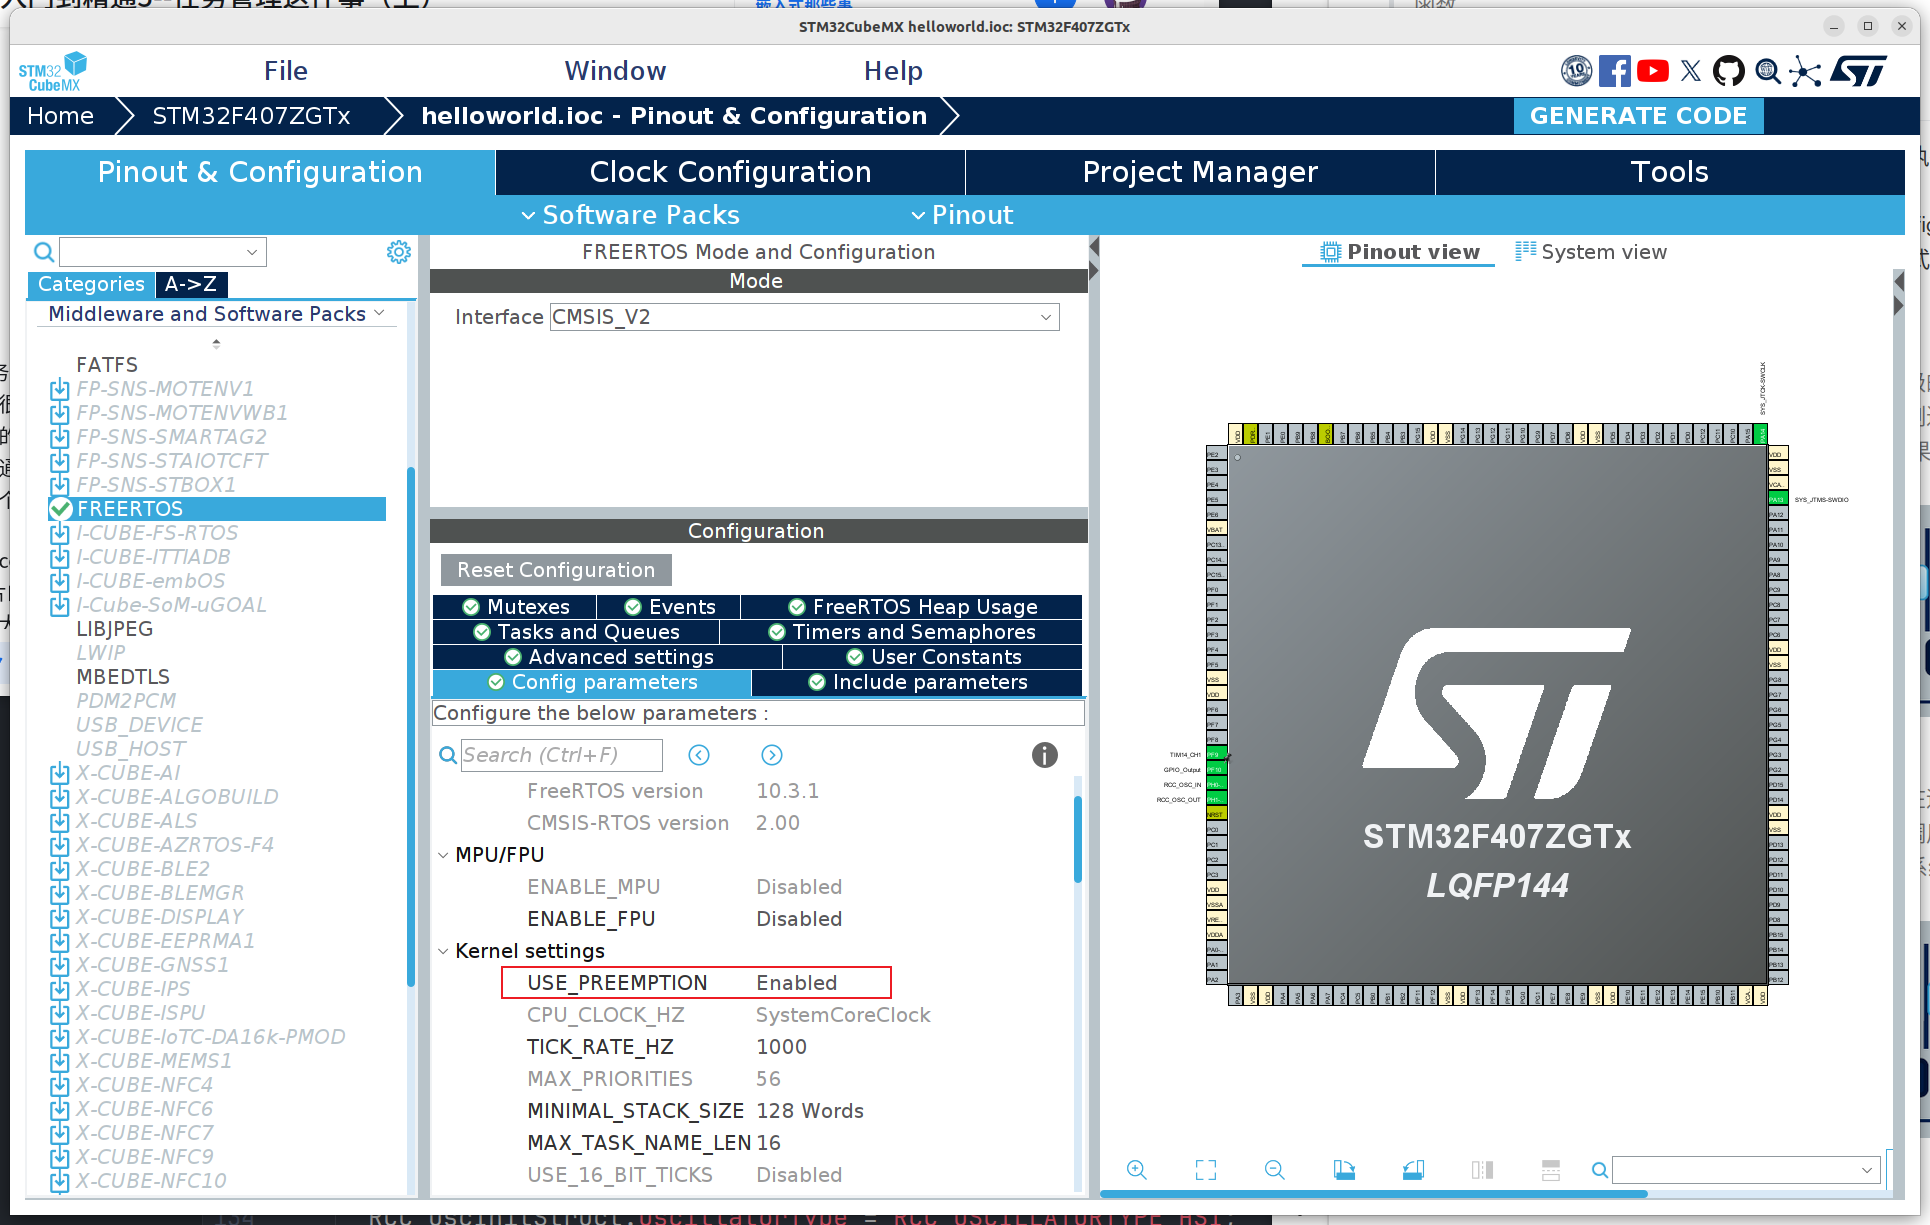
Task: Rotate the chip clockwise
Action: point(1344,1169)
